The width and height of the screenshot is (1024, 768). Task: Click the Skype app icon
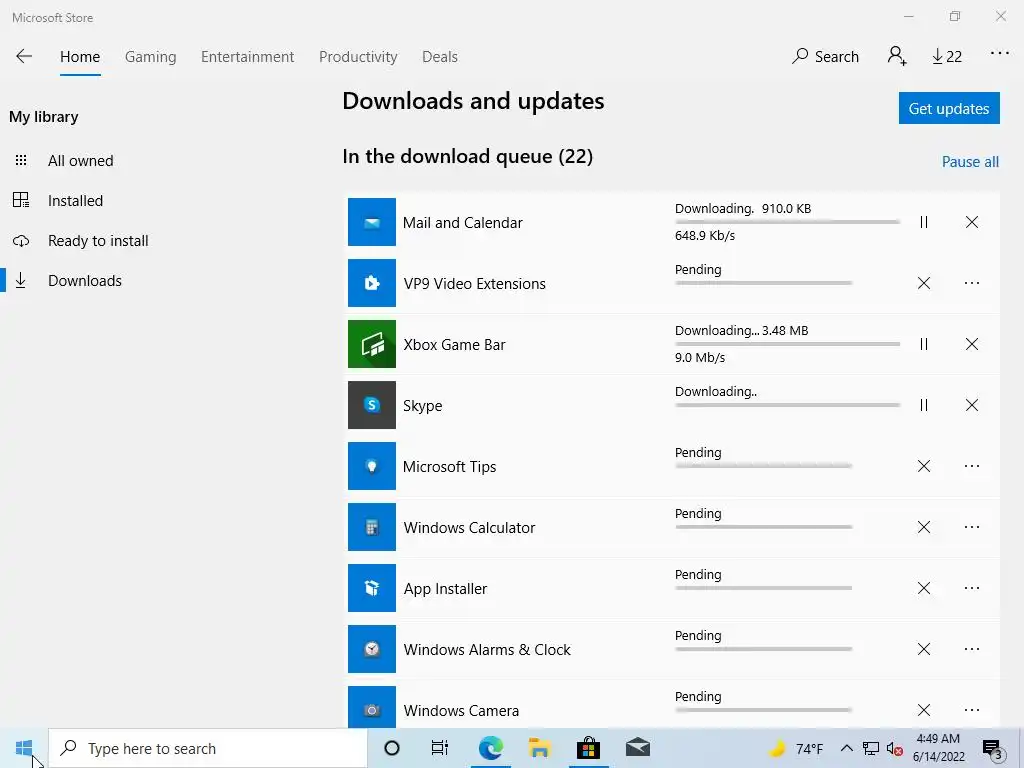372,405
